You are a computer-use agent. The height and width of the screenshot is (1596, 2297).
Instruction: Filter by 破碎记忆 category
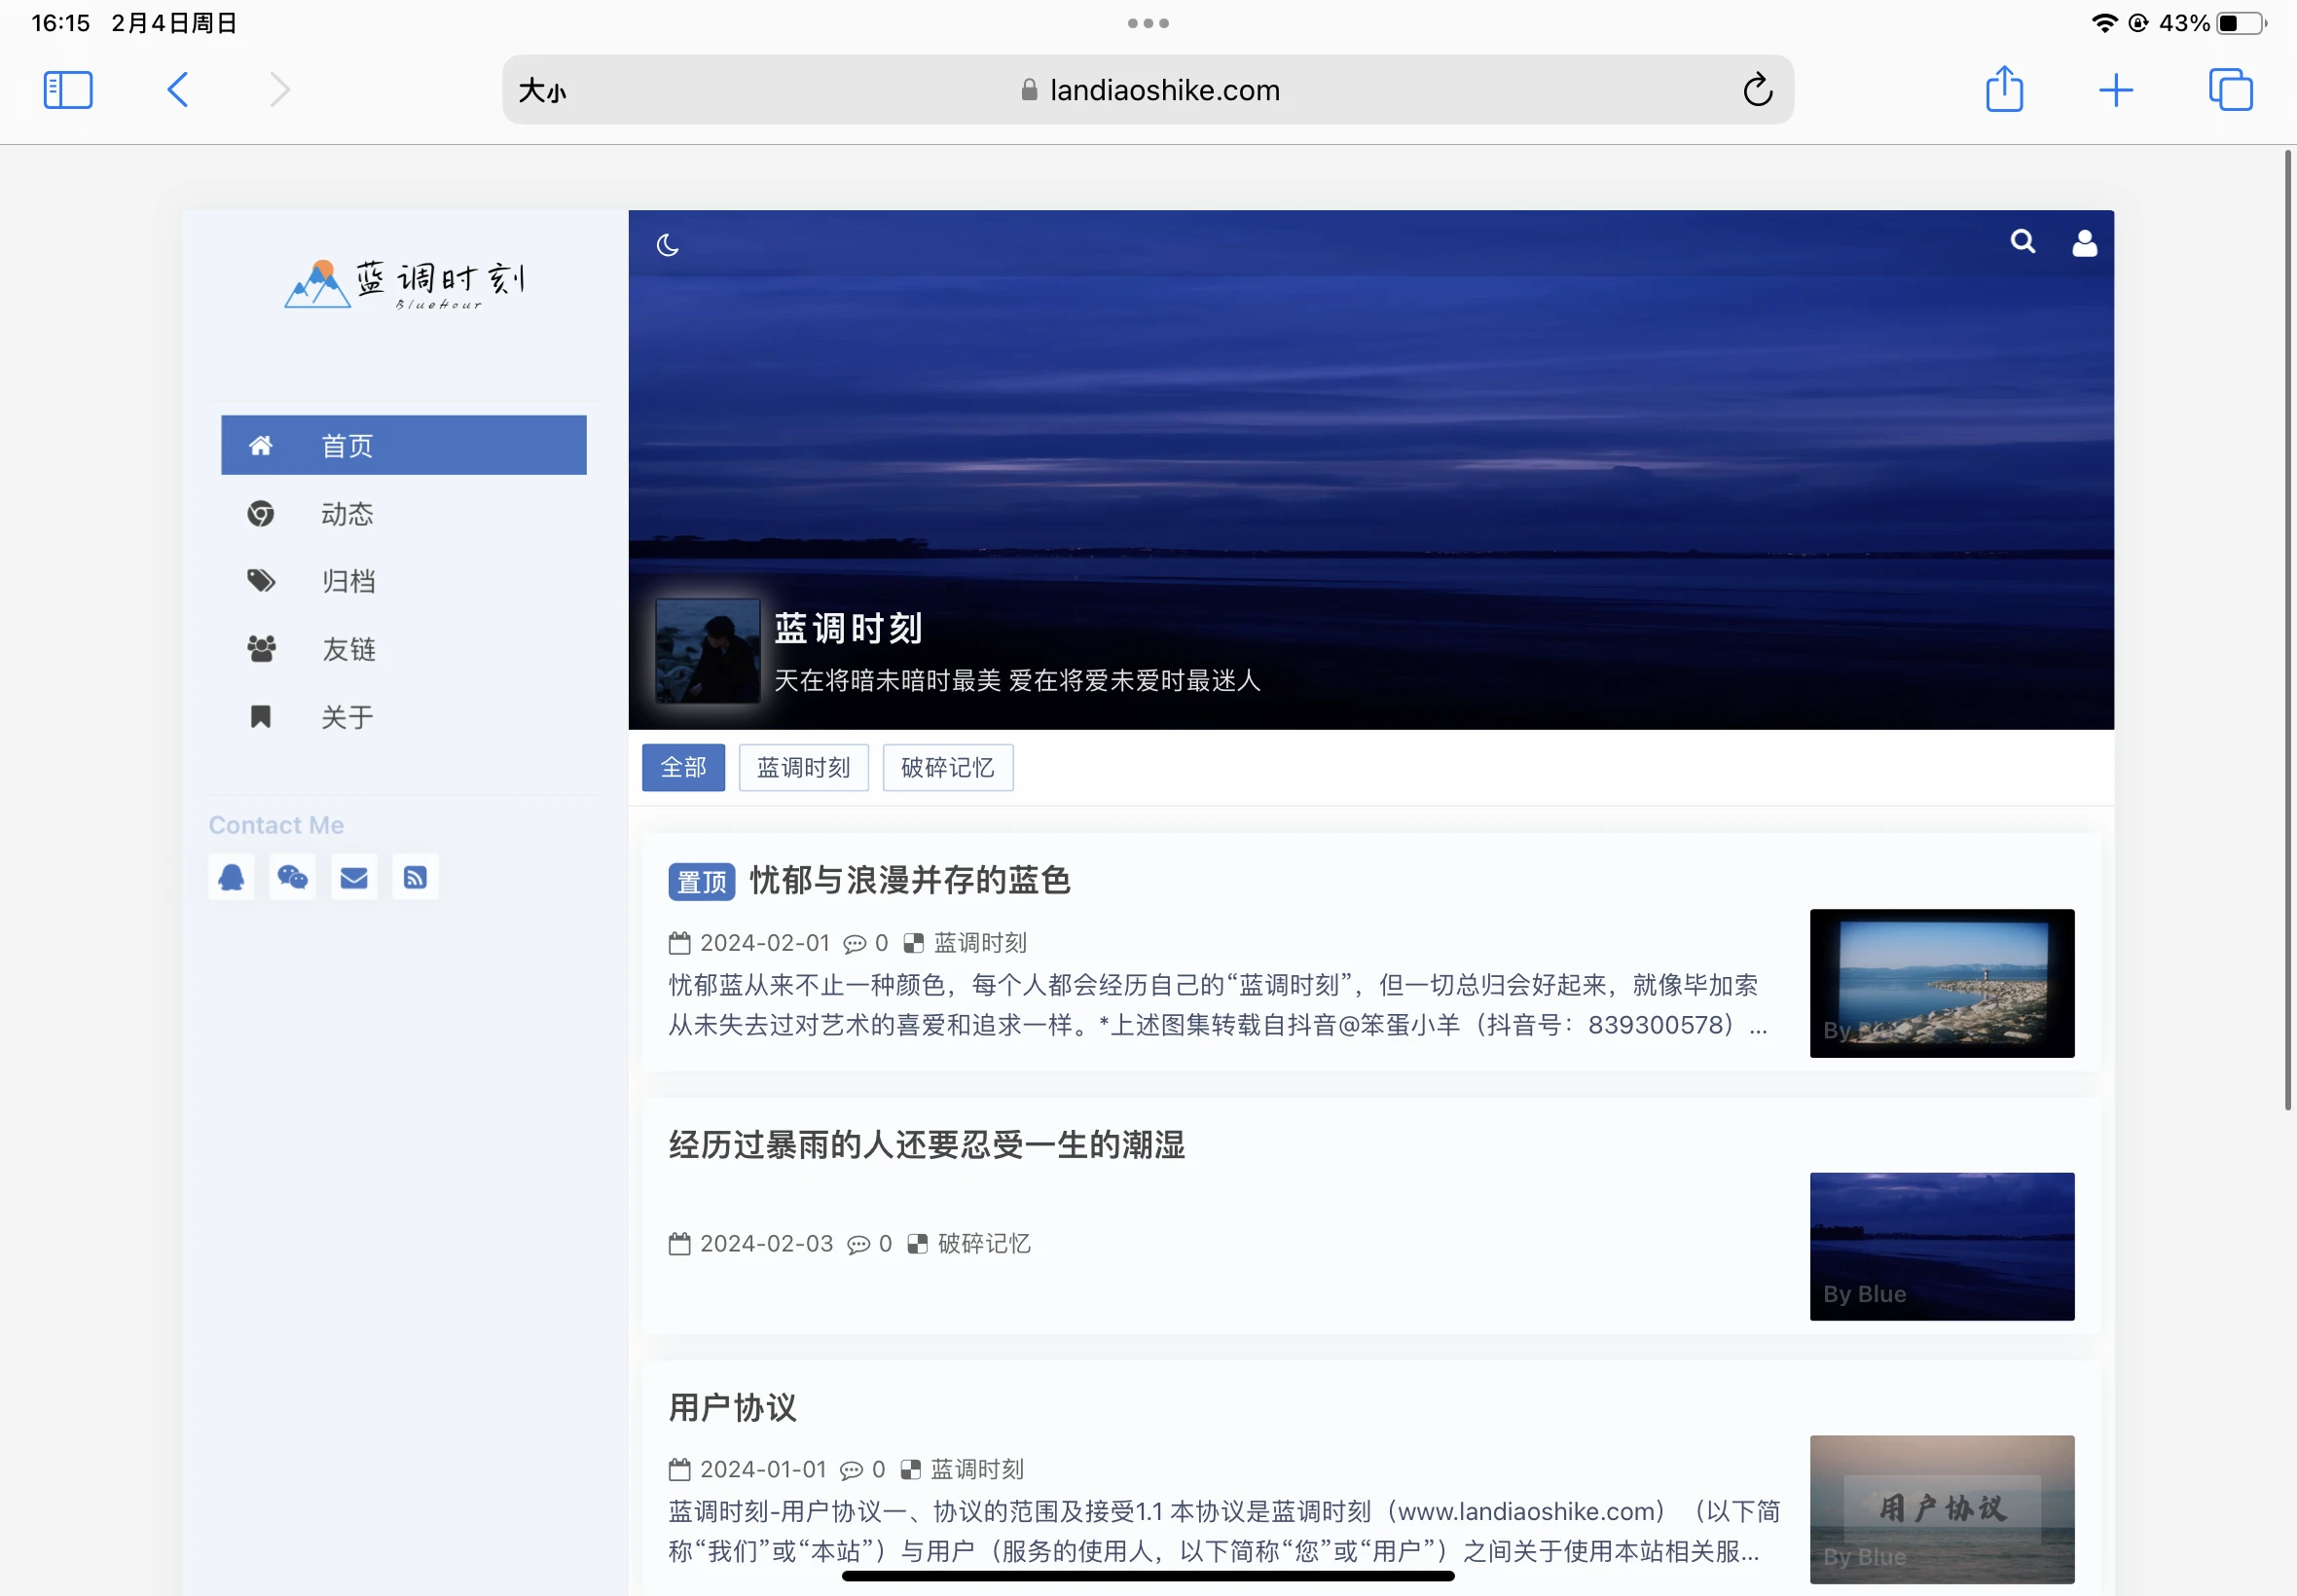click(947, 767)
